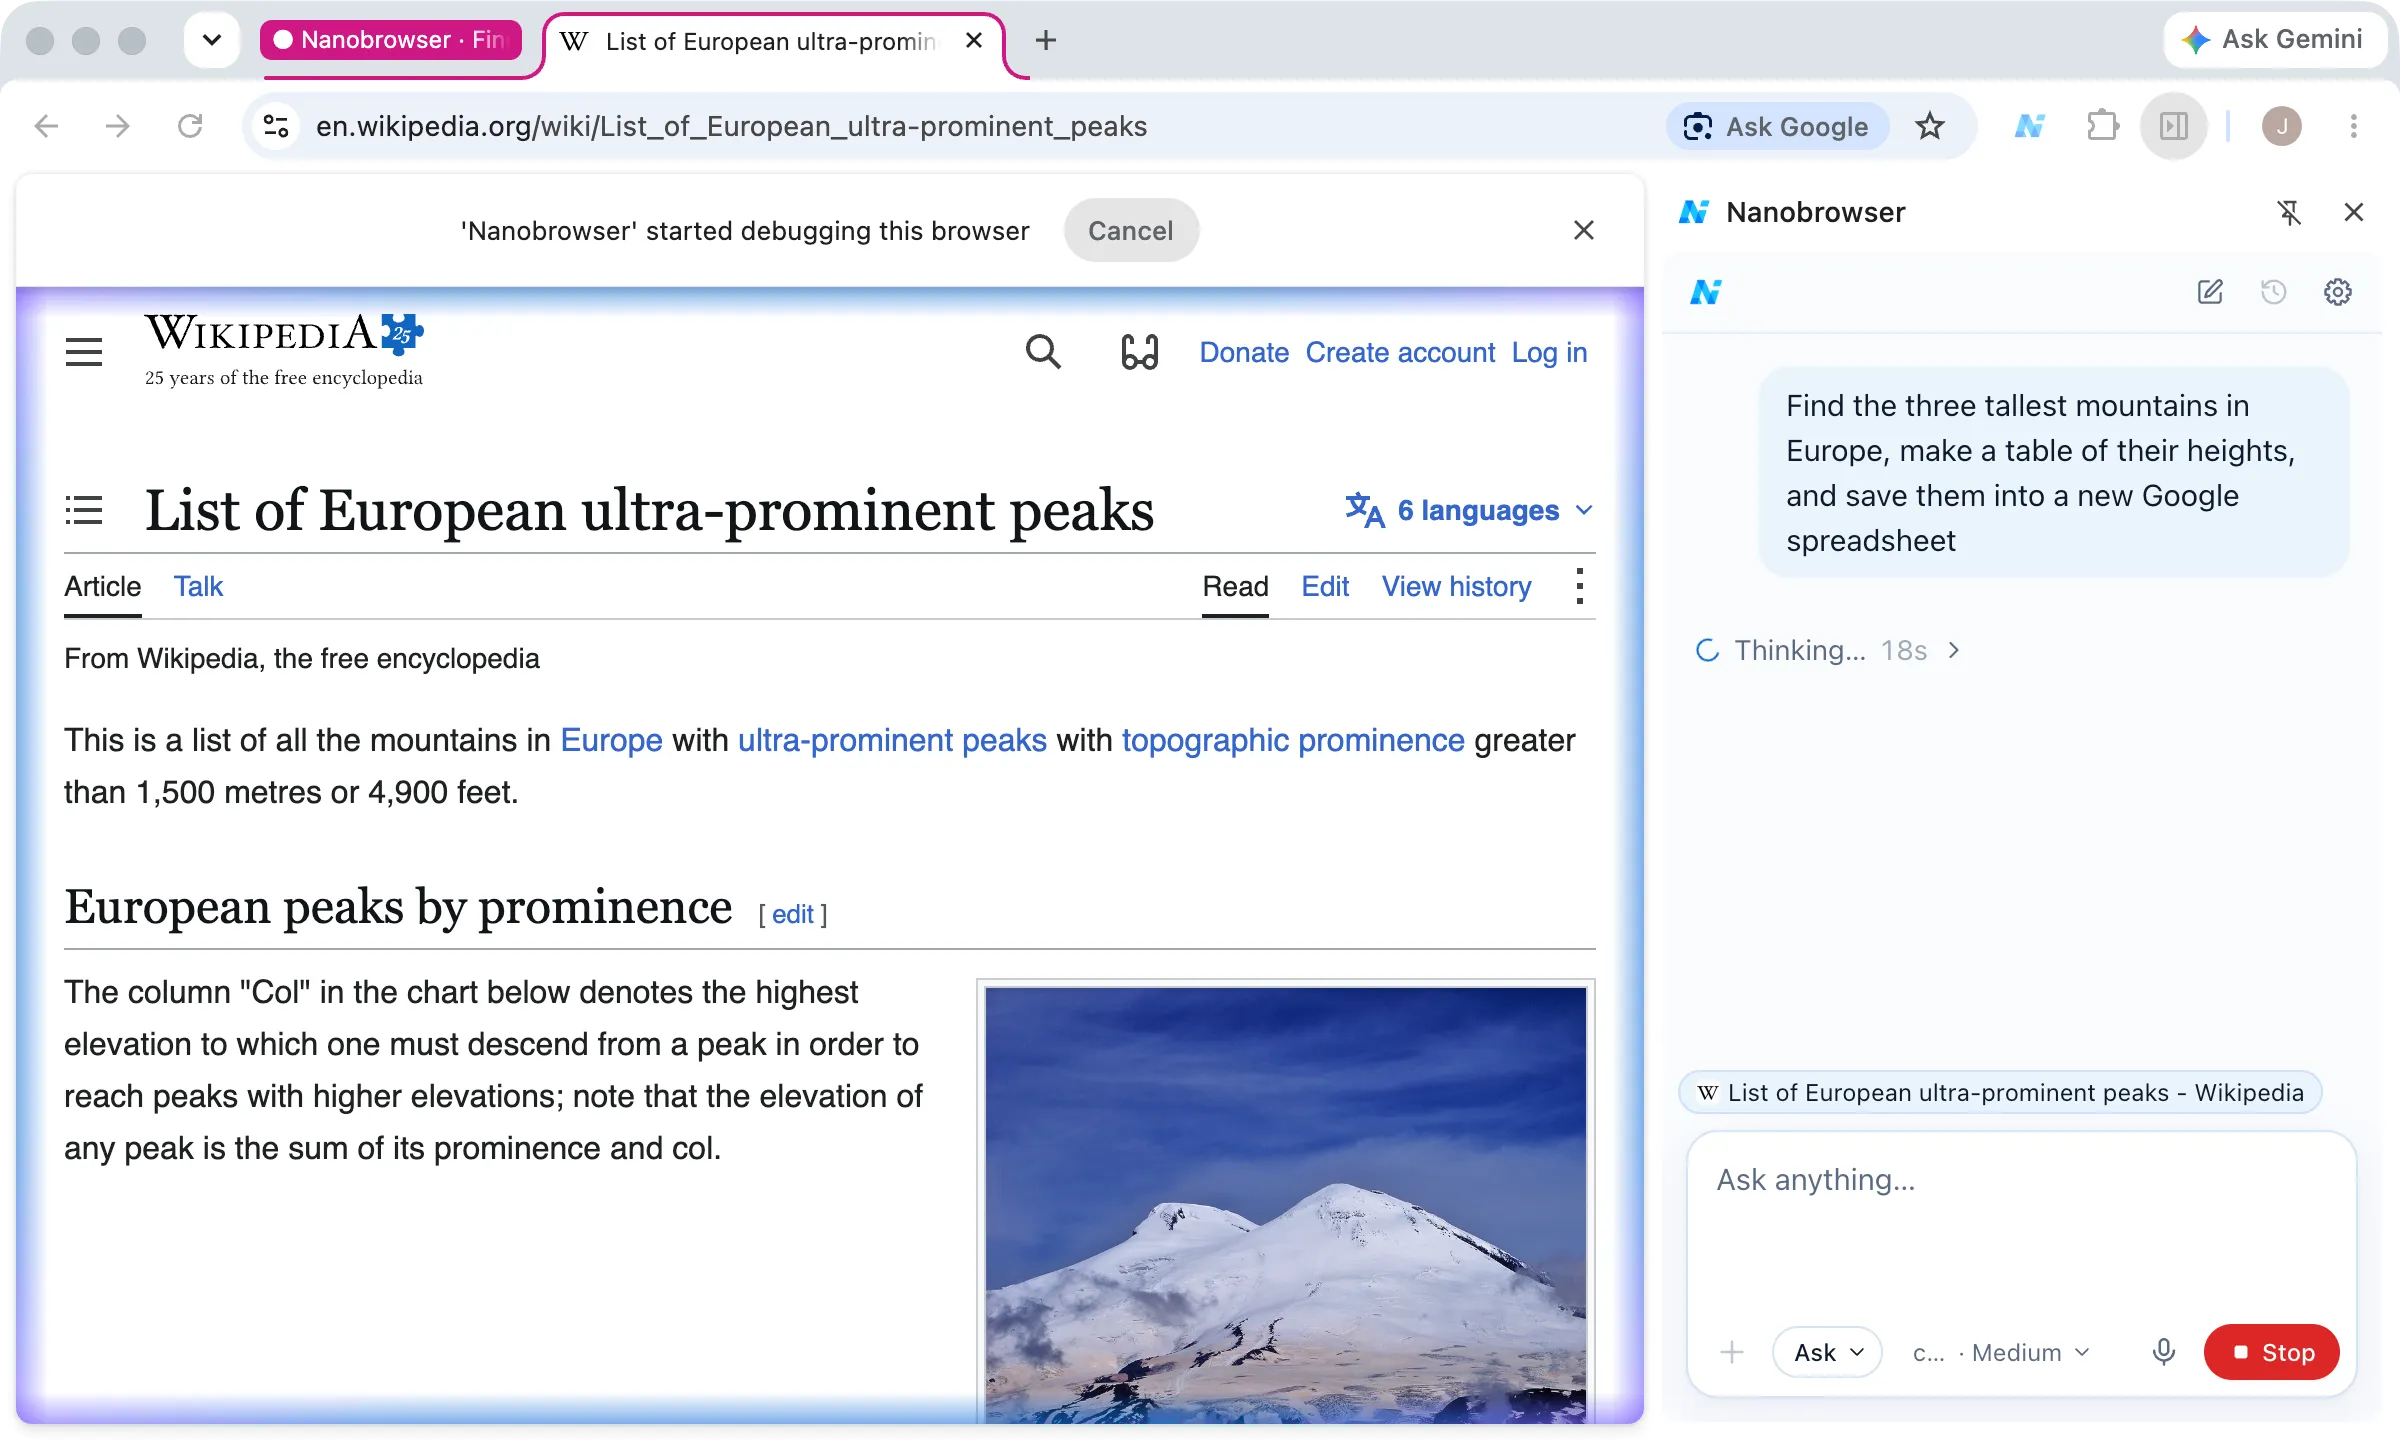Image resolution: width=2400 pixels, height=1440 pixels.
Task: Open the Ask mode dropdown
Action: [1827, 1352]
